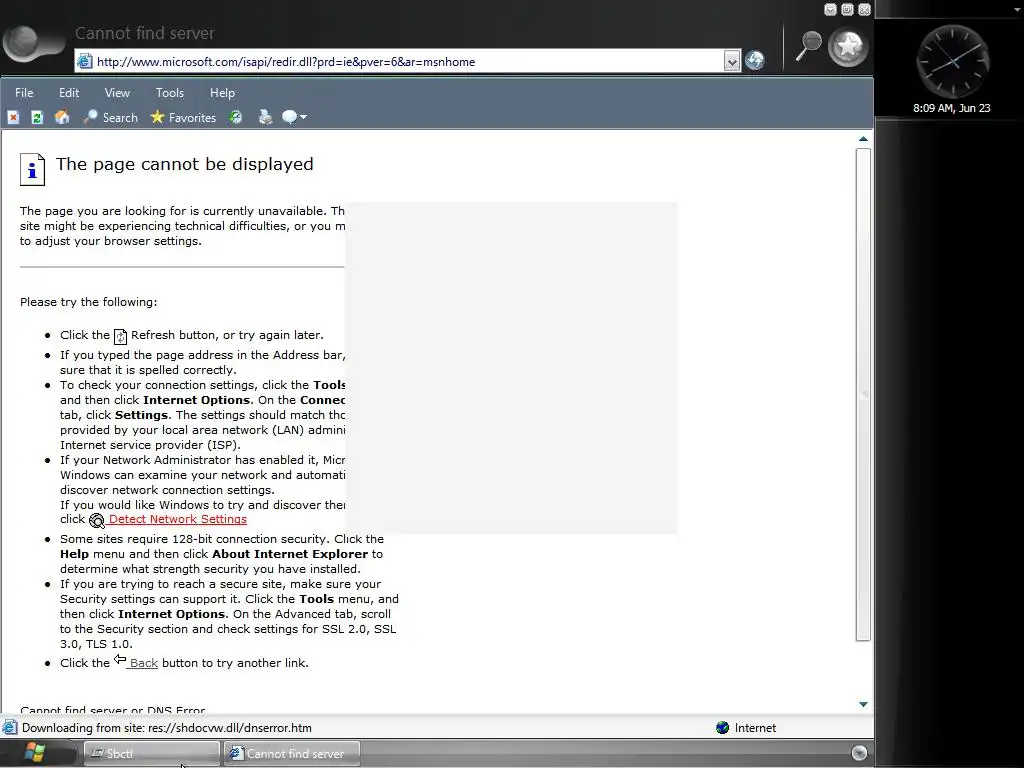The width and height of the screenshot is (1024, 768).
Task: Click the large magnifying glass icon
Action: pyautogui.click(x=808, y=46)
